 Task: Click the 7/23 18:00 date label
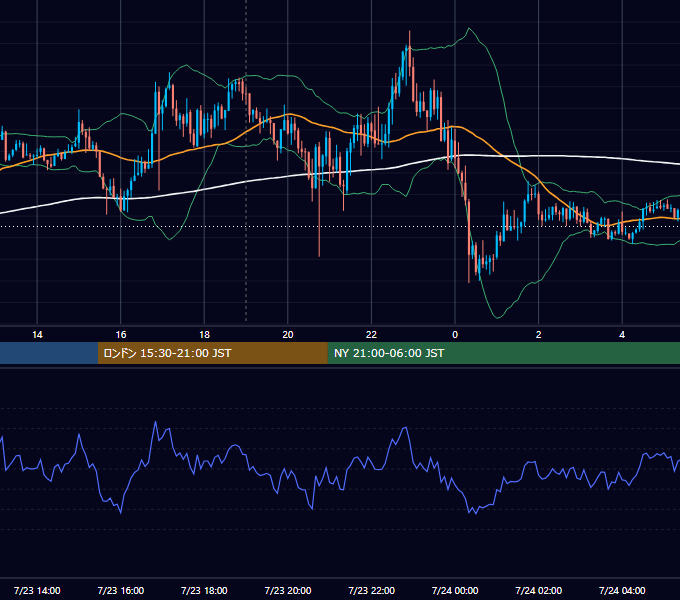(204, 590)
